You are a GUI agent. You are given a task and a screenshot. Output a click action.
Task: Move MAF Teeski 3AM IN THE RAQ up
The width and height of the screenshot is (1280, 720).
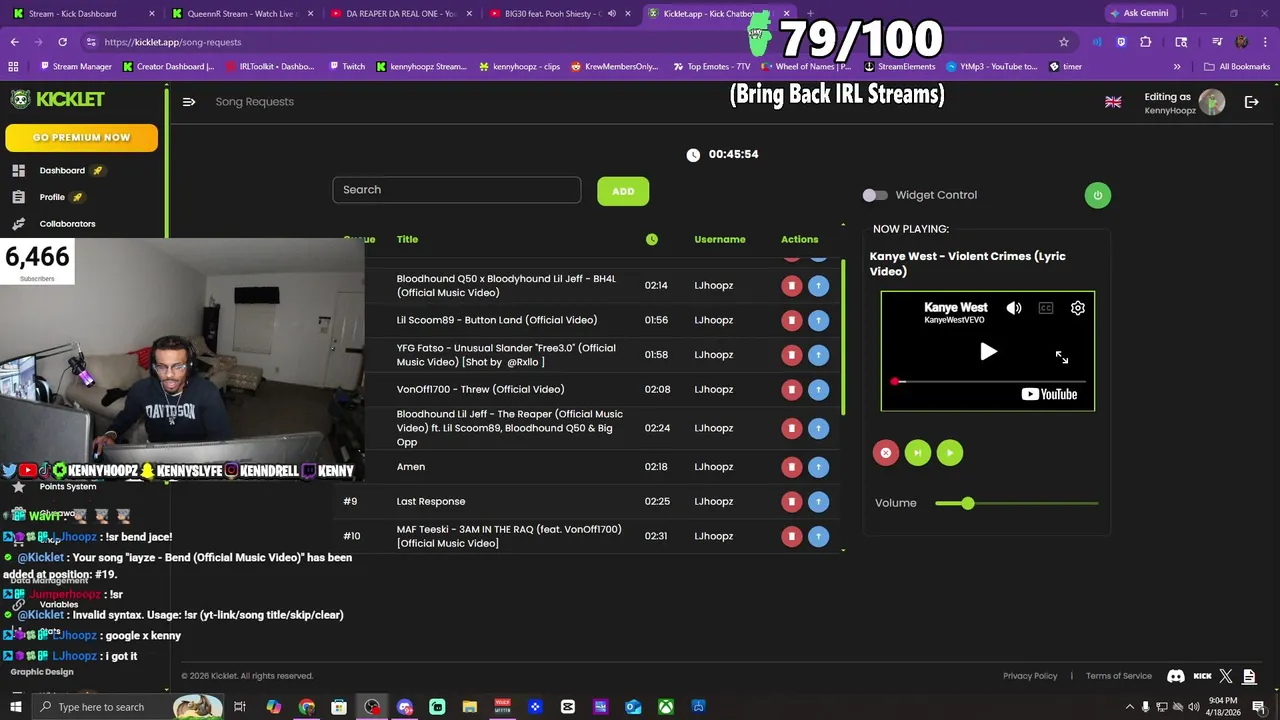coord(818,536)
